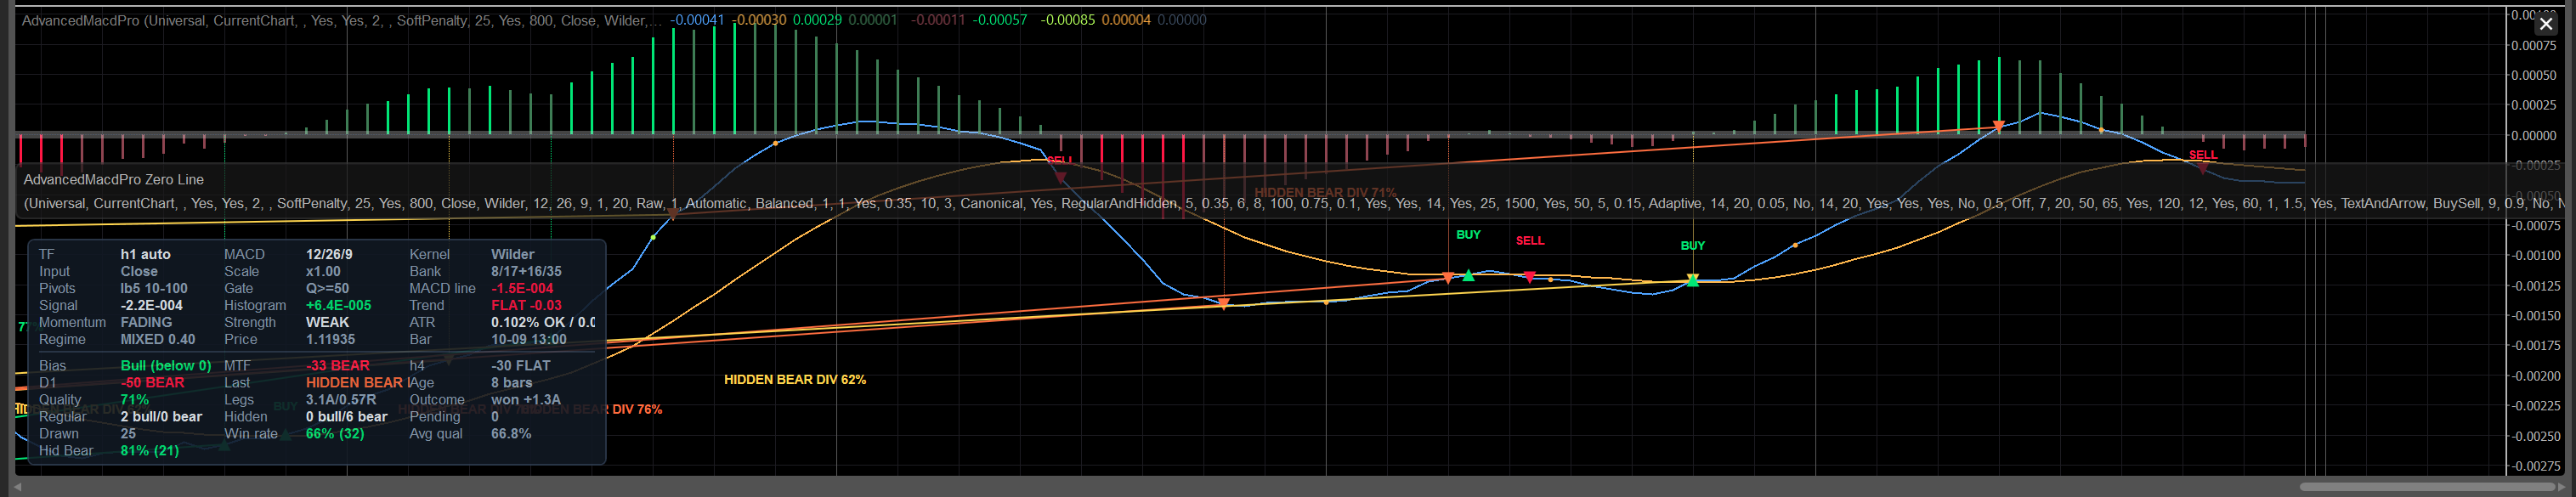This screenshot has width=2576, height=497.
Task: Click the Avg qual value '66.8%'
Action: coord(511,434)
